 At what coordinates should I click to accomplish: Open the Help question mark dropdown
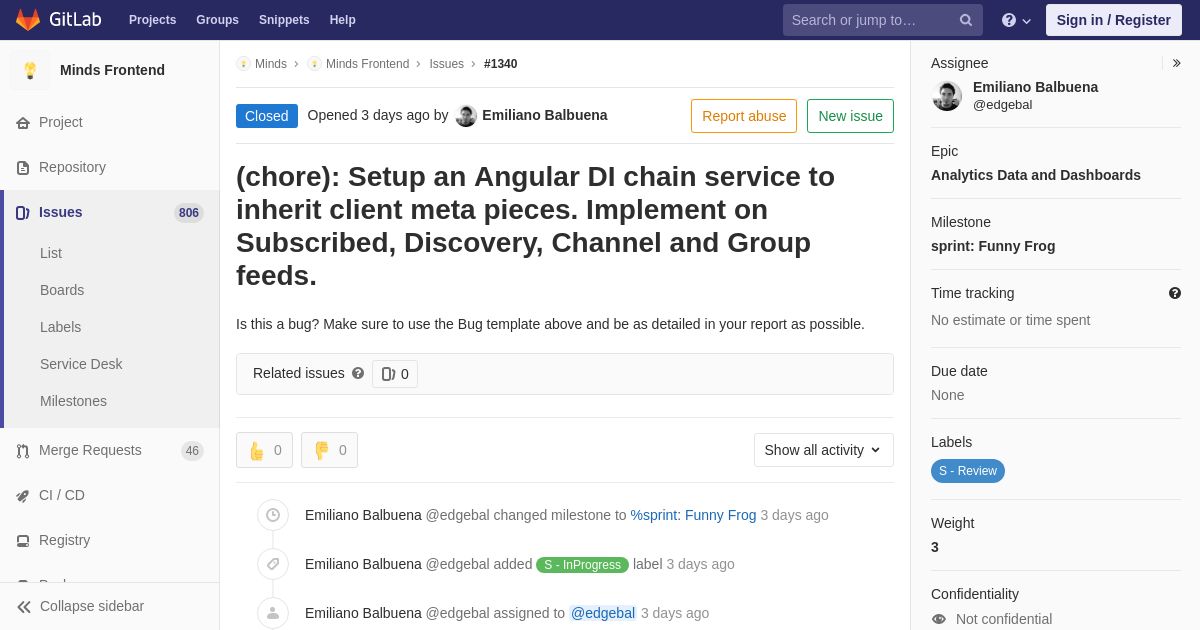tap(1016, 20)
